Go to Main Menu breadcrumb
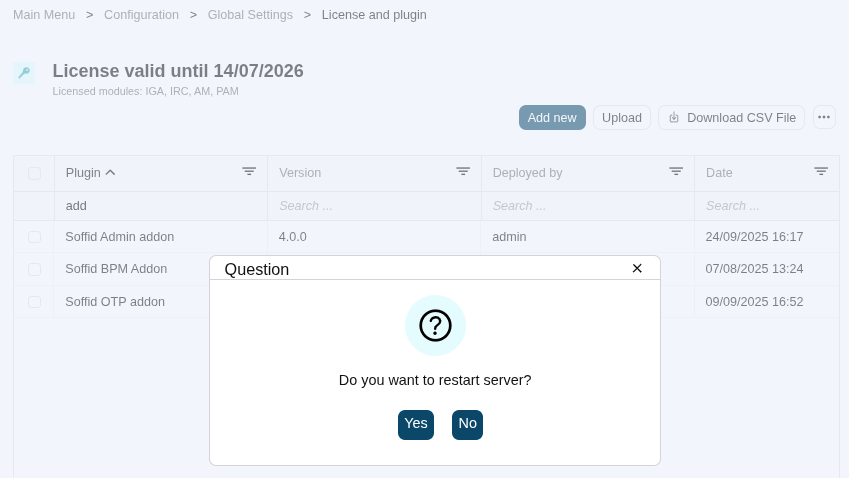The height and width of the screenshot is (478, 849). coord(44,15)
